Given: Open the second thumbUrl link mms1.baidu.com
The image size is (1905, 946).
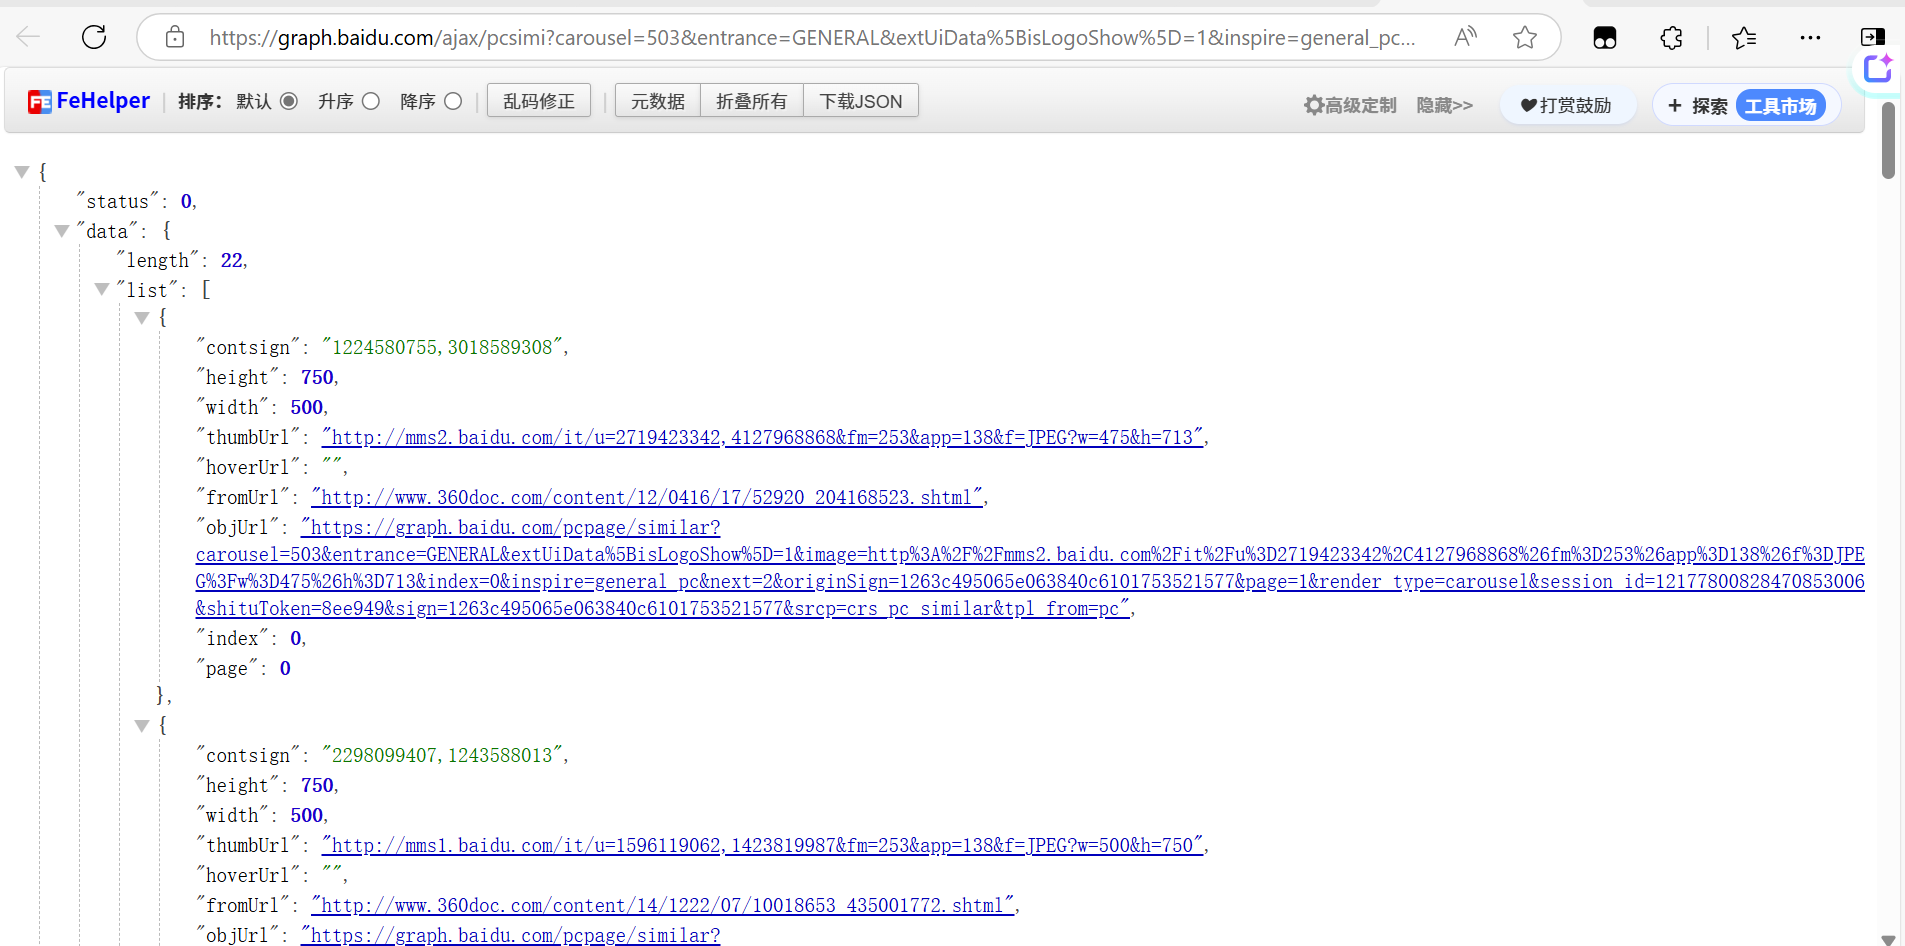Looking at the screenshot, I should pos(762,845).
